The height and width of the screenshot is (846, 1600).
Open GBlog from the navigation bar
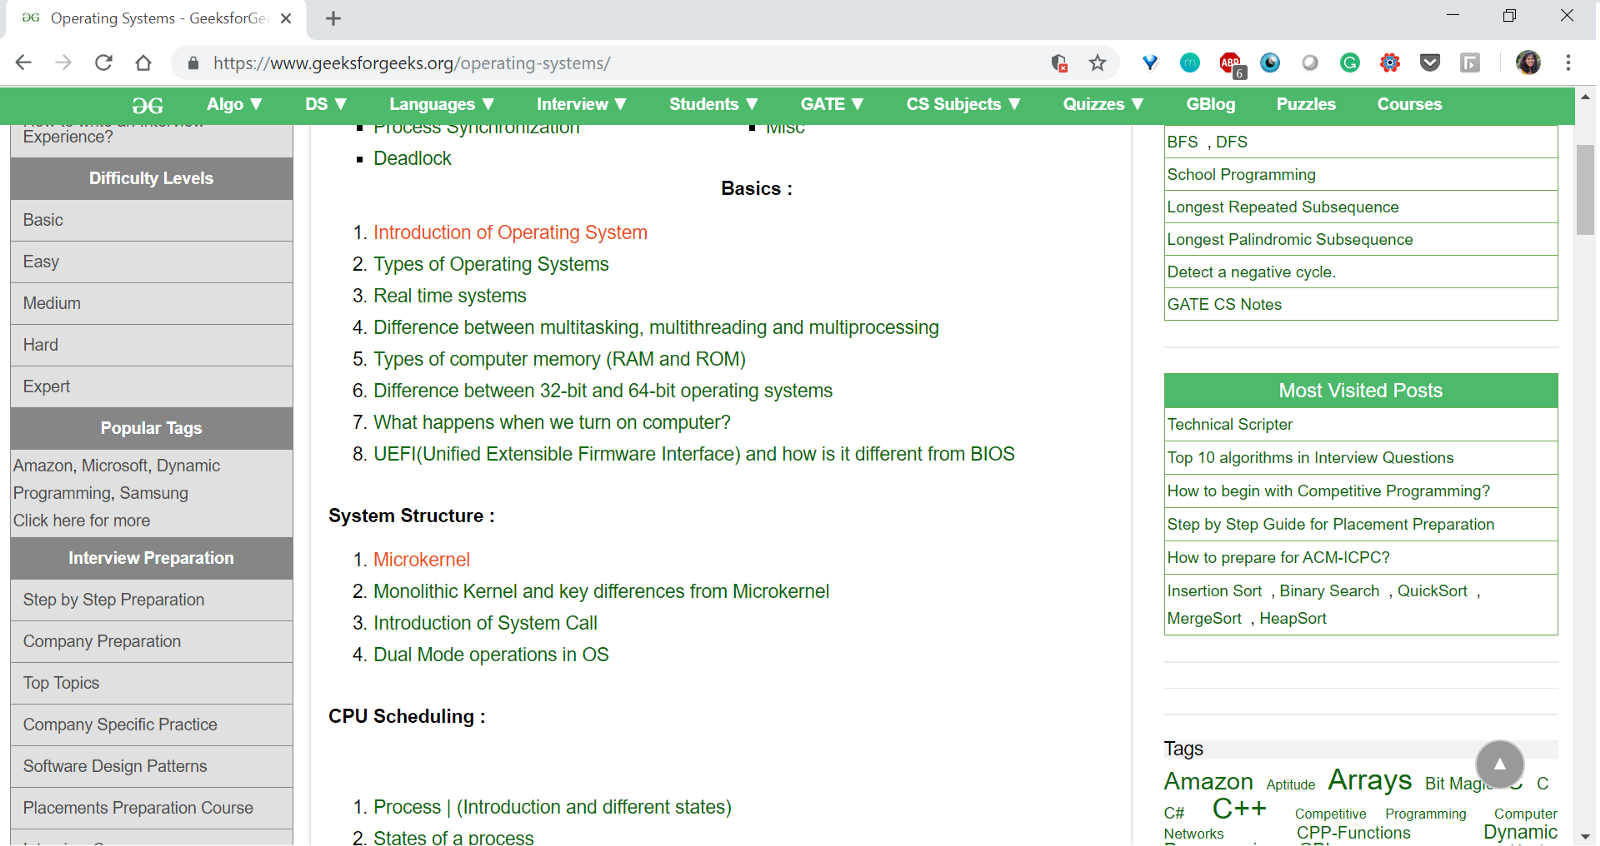pos(1211,104)
